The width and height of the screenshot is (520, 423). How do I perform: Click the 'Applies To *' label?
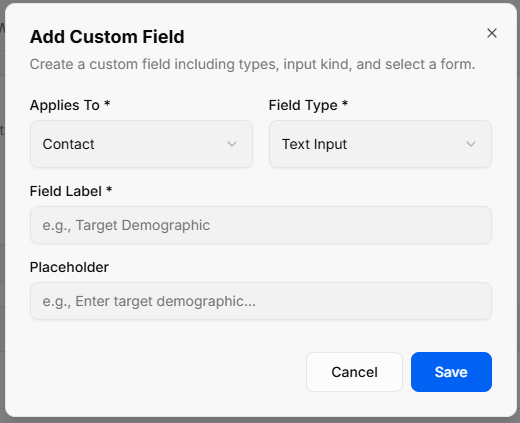(x=70, y=105)
